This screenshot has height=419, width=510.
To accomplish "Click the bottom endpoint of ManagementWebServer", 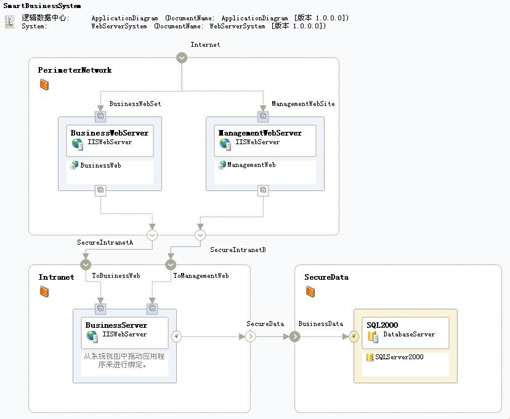I will tap(263, 190).
